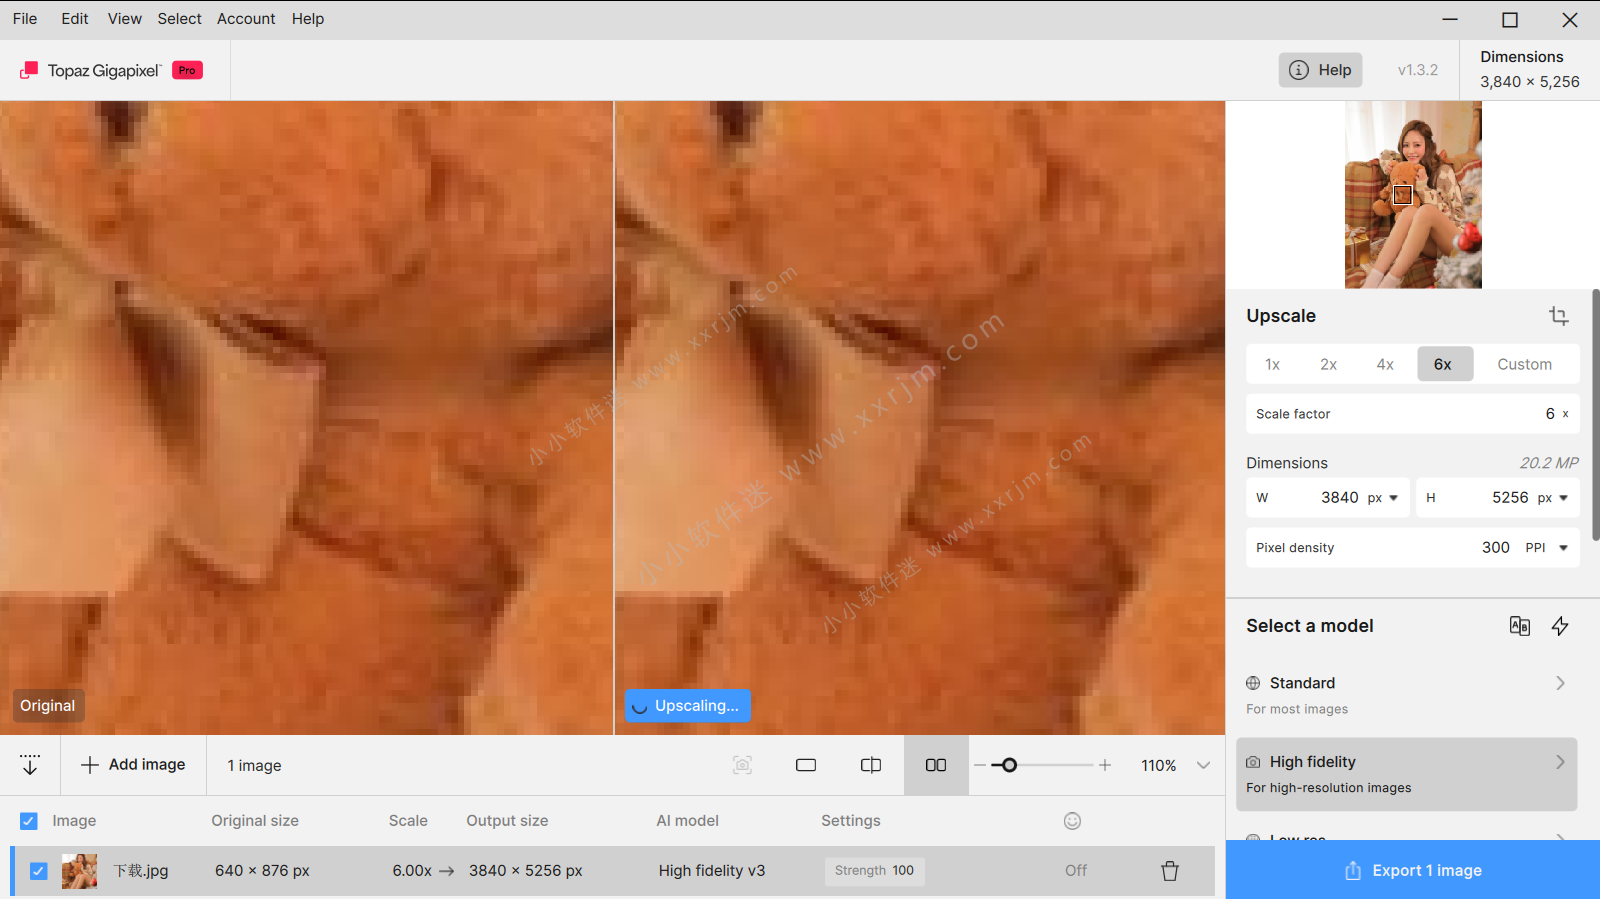This screenshot has width=1600, height=899.
Task: Open the zoom level dropdown arrow
Action: point(1203,765)
